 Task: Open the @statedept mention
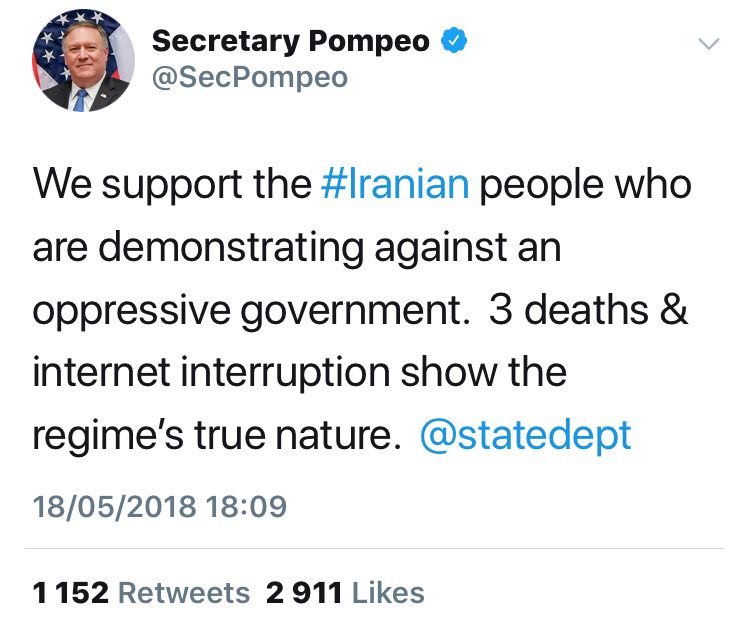(527, 436)
